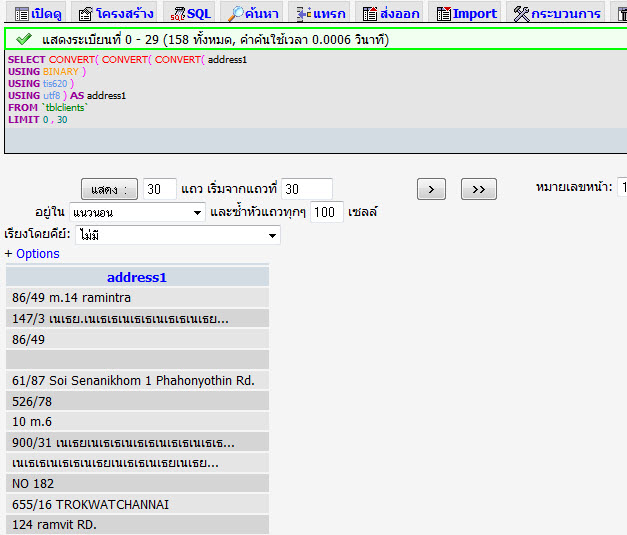627x535 pixels.
Task: Focus the repeat headers 100 field
Action: click(327, 212)
